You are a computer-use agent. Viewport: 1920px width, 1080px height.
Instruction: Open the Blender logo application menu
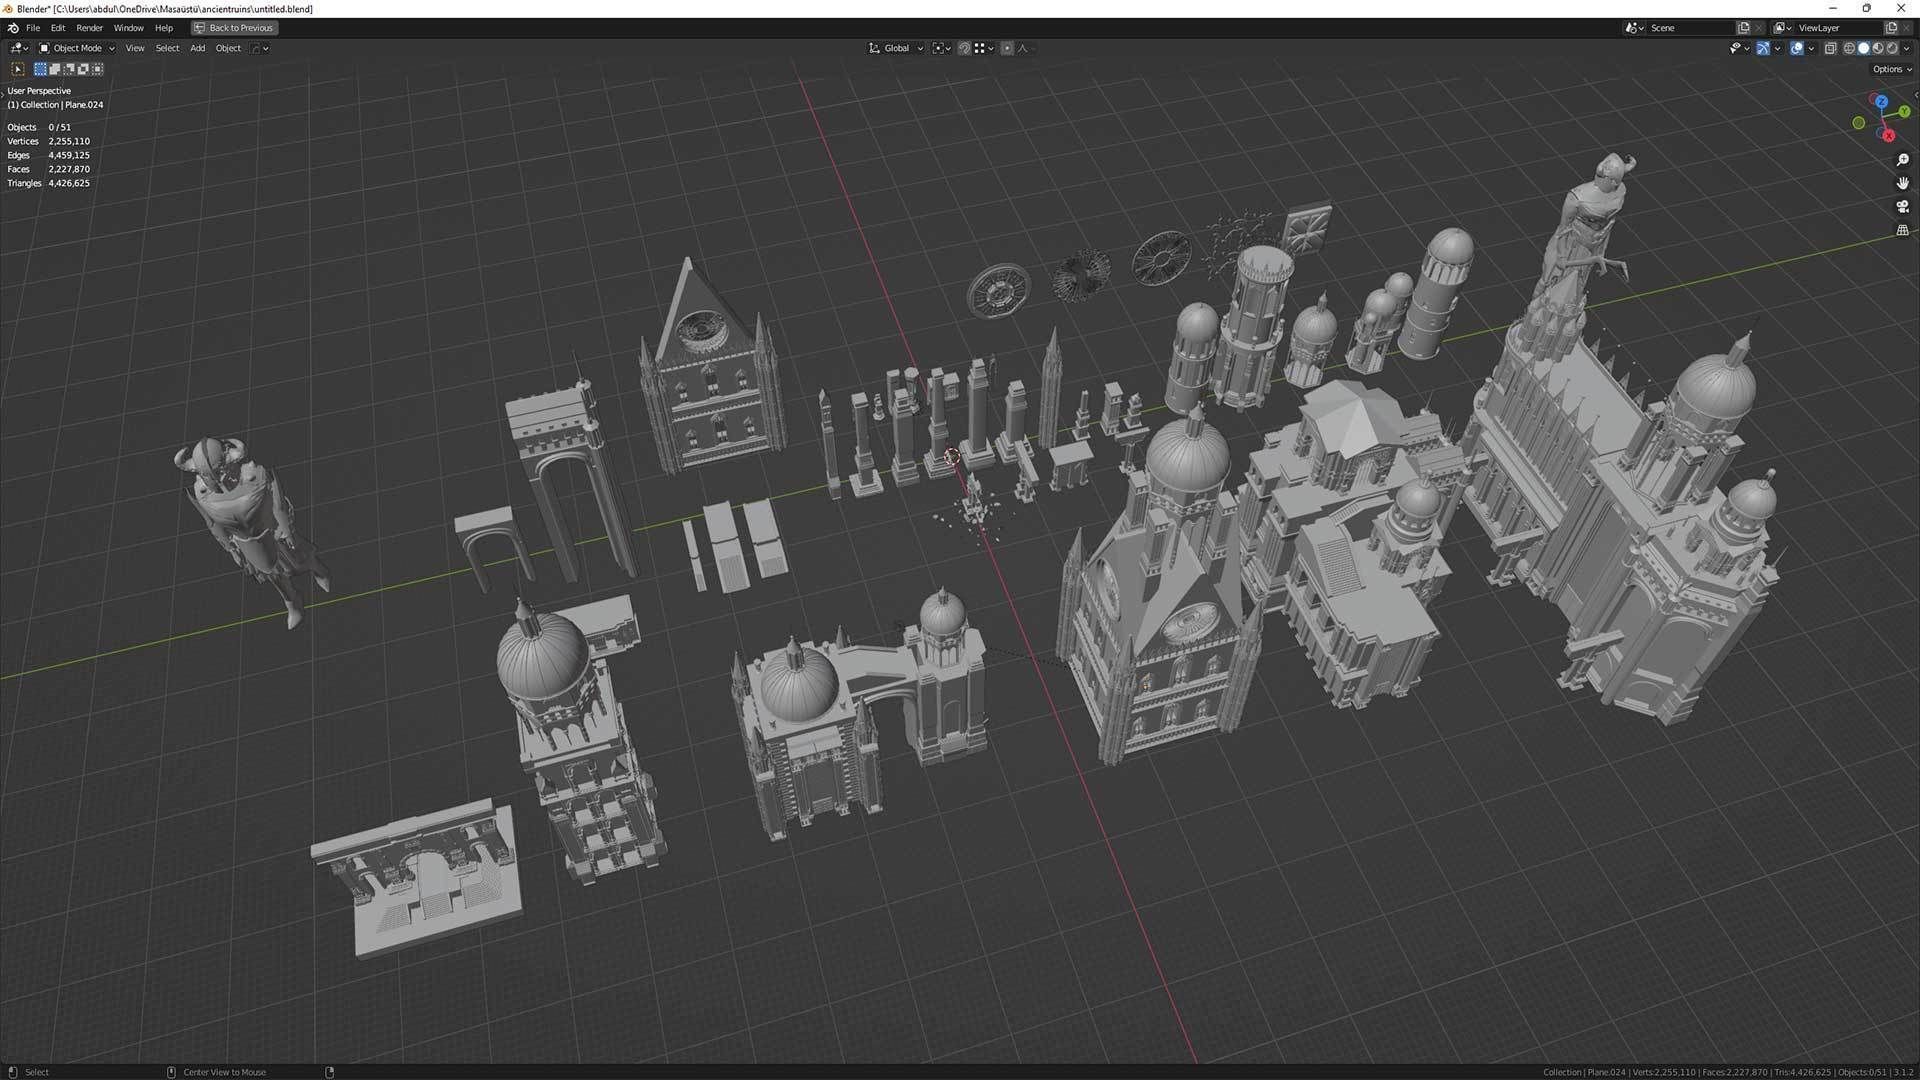coord(13,28)
